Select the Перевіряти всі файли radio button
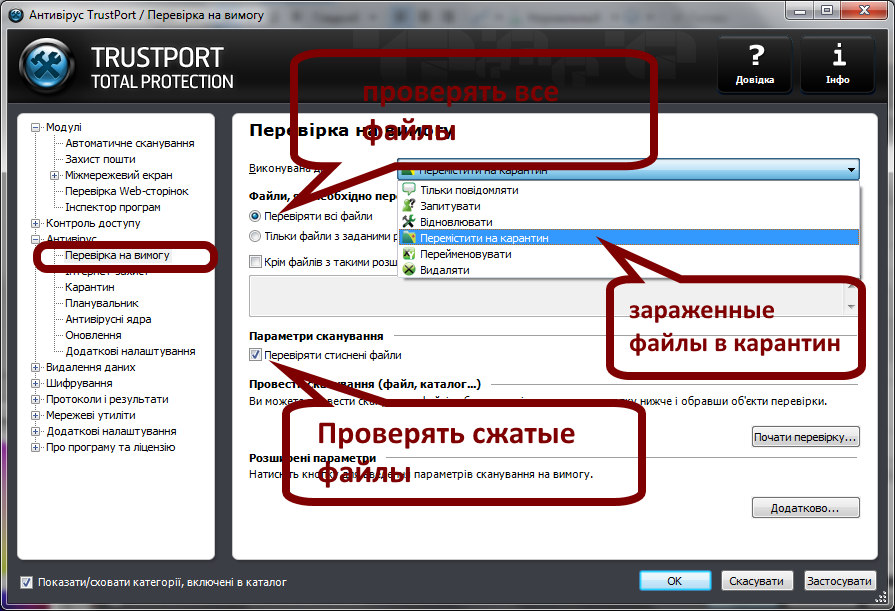Image resolution: width=895 pixels, height=611 pixels. (x=253, y=217)
